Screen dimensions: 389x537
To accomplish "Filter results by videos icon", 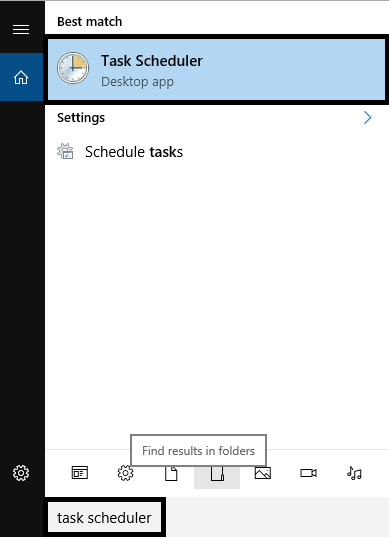I will (309, 473).
